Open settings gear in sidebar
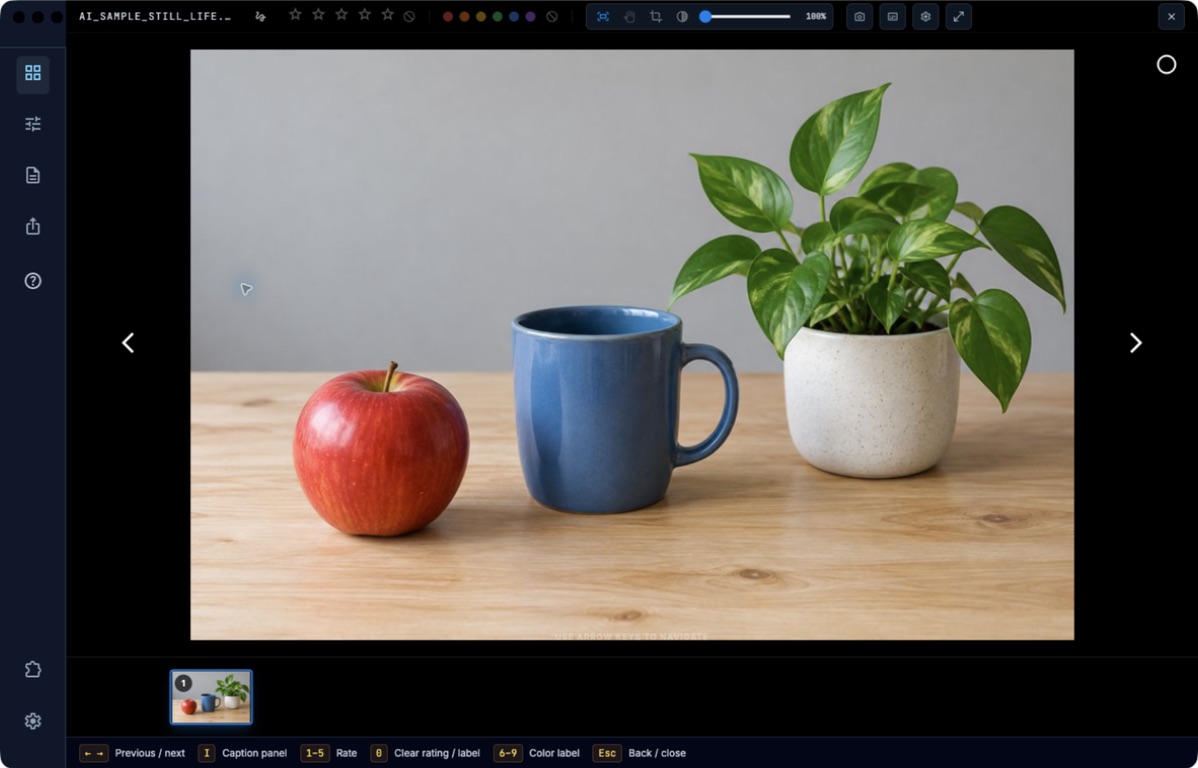The image size is (1198, 768). (x=33, y=721)
